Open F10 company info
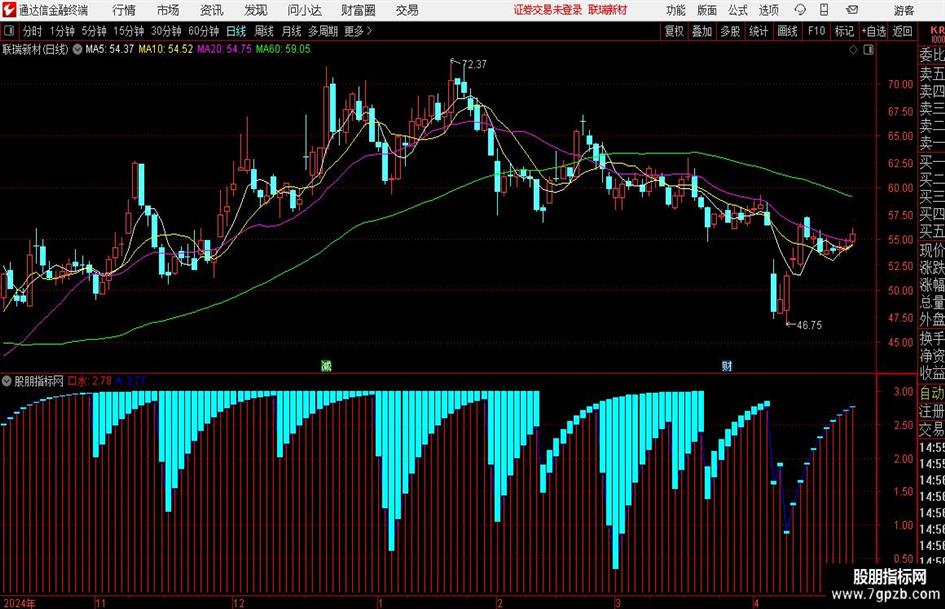The height and width of the screenshot is (609, 945). coord(817,31)
